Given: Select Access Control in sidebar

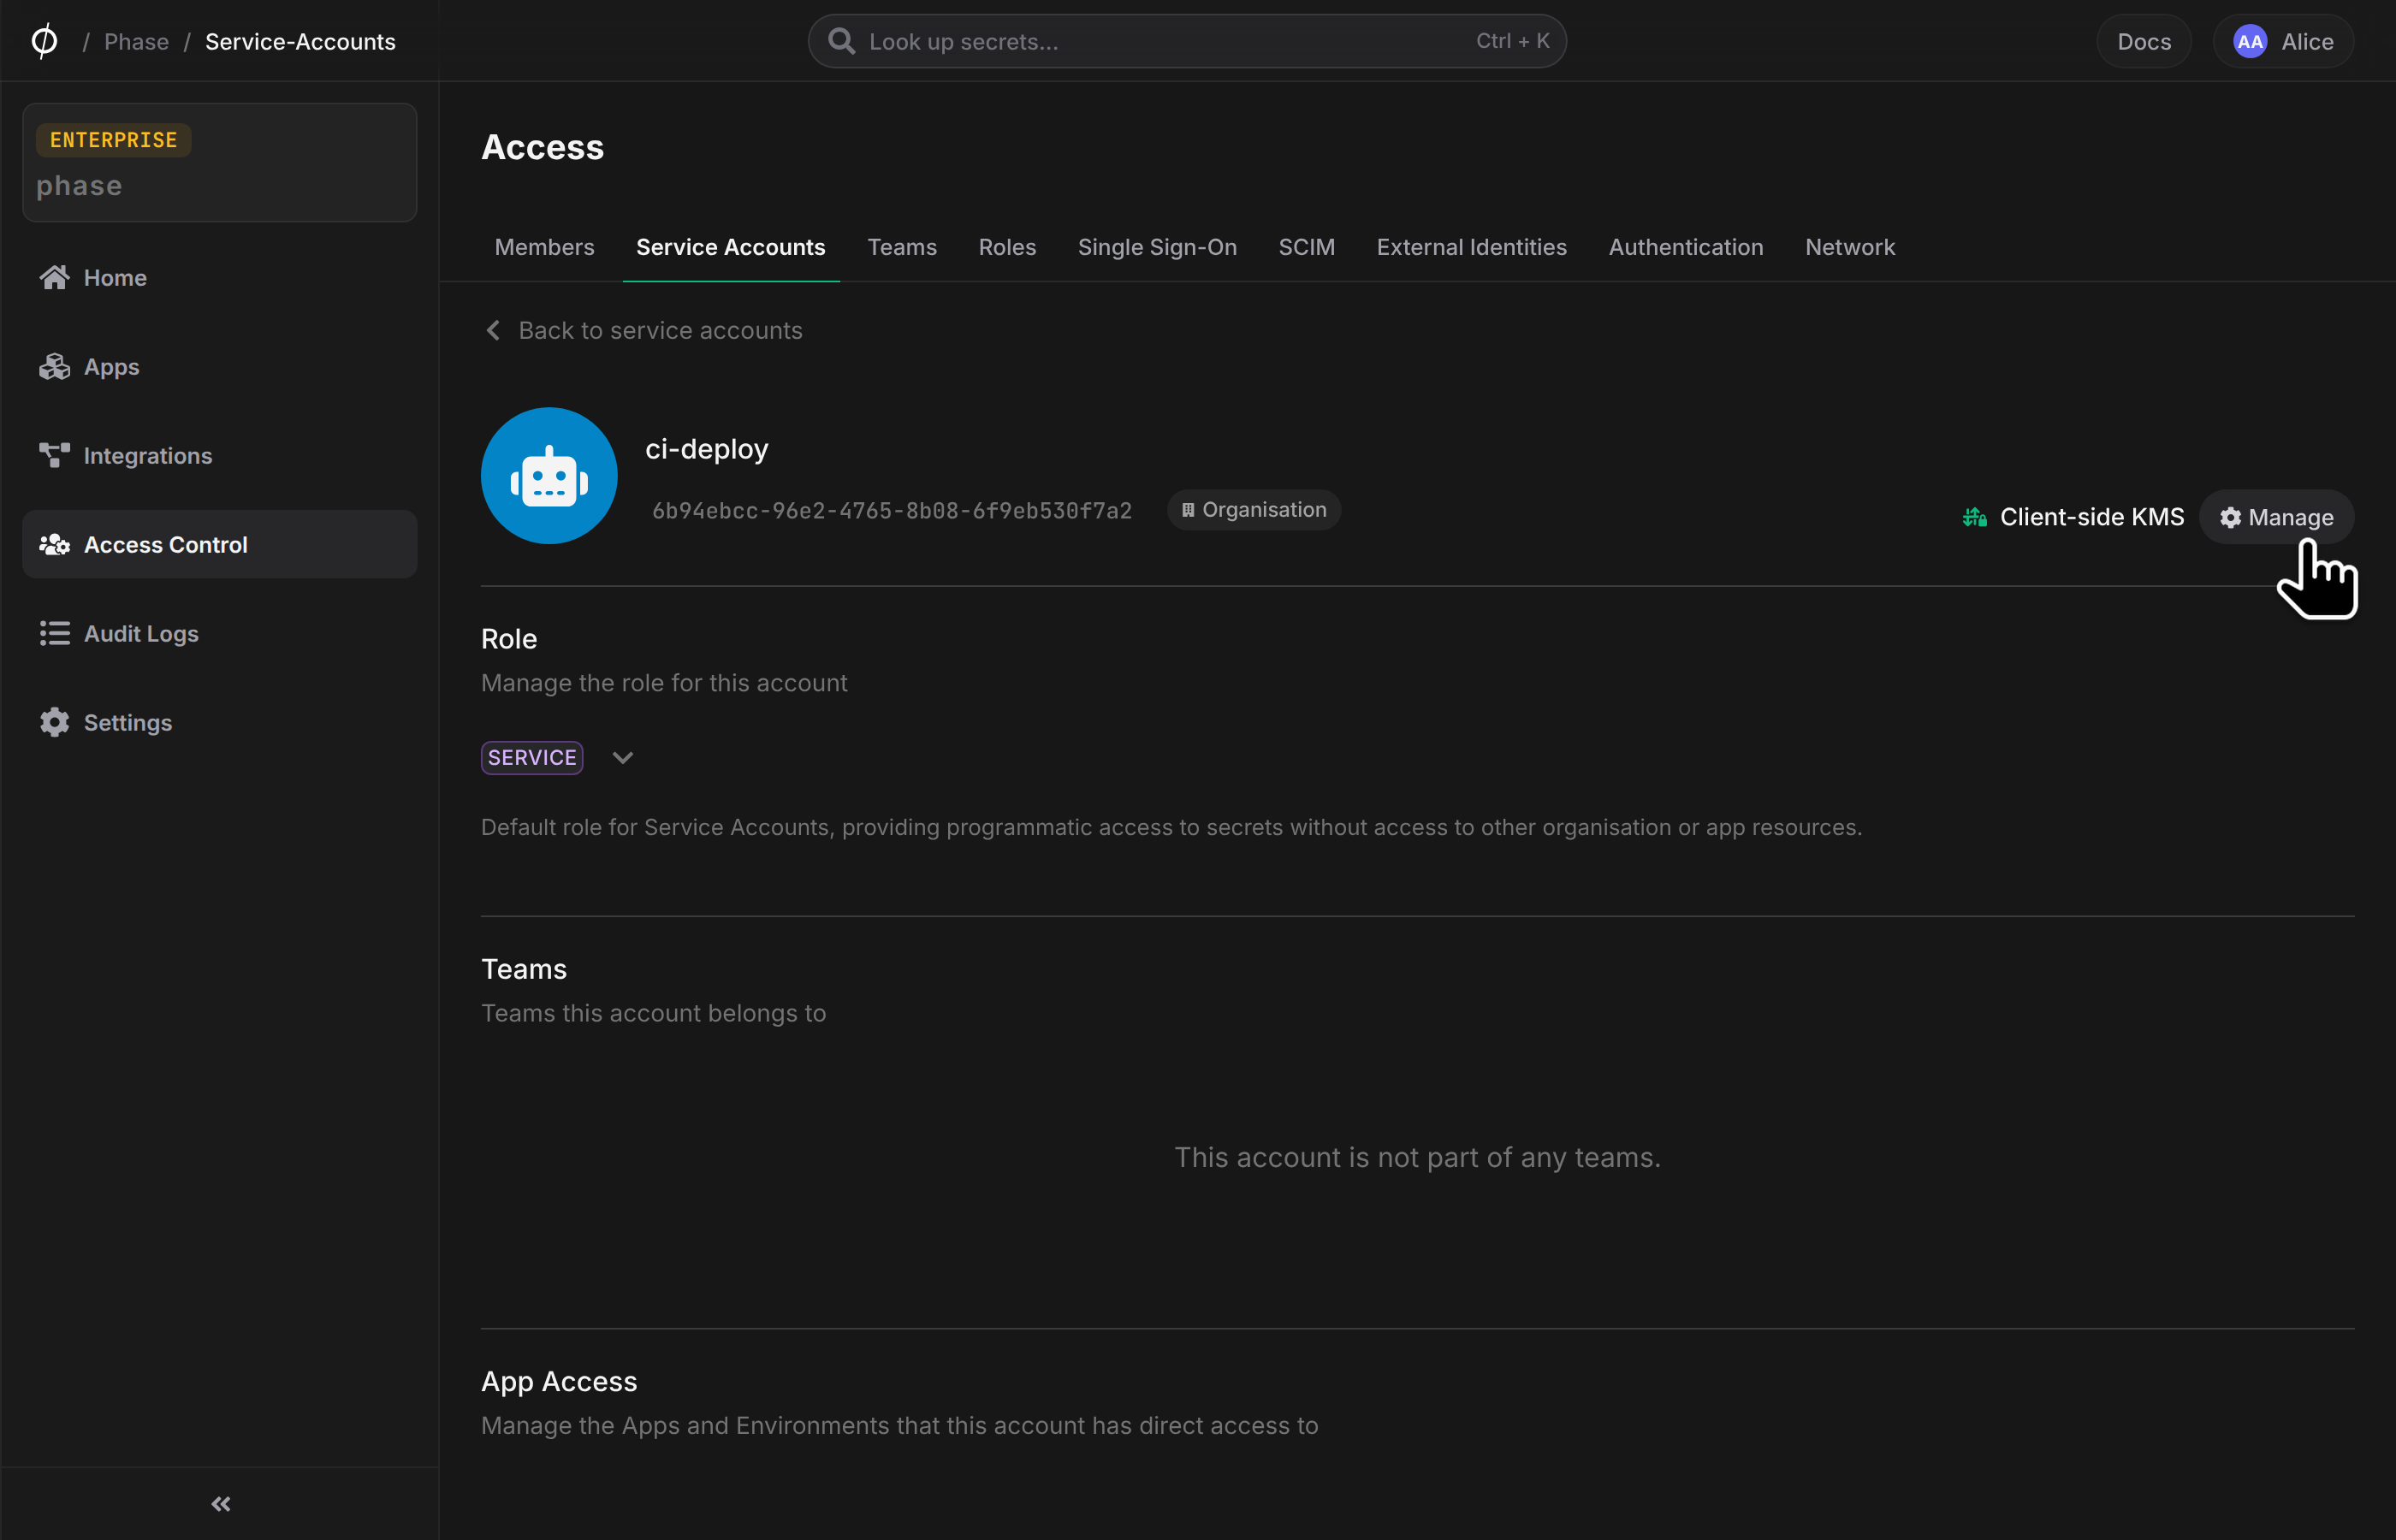Looking at the screenshot, I should (x=219, y=545).
